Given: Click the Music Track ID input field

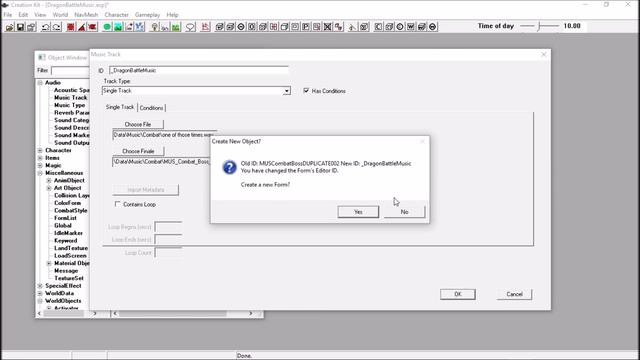Looking at the screenshot, I should pyautogui.click(x=198, y=70).
